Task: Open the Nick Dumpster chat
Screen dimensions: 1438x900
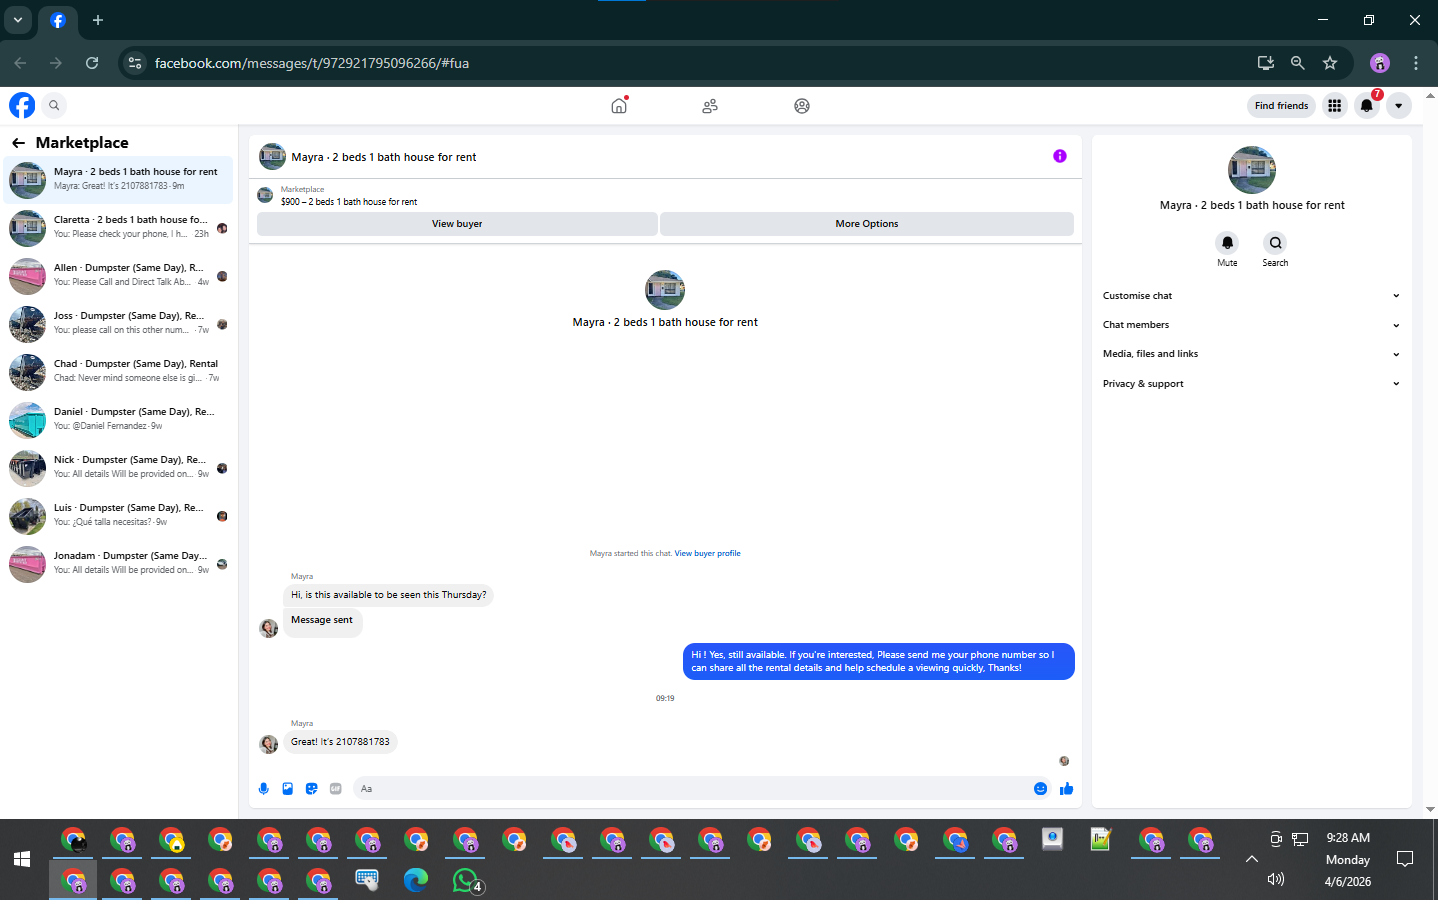Action: click(119, 468)
